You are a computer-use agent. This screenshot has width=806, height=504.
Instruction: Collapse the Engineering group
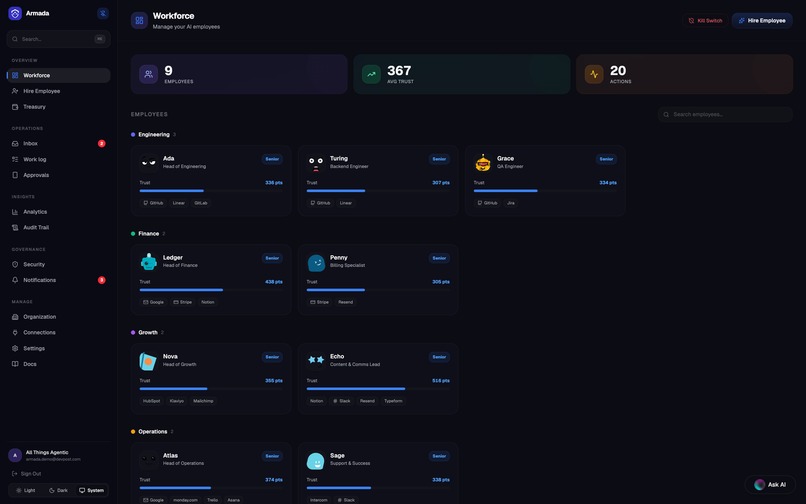153,135
